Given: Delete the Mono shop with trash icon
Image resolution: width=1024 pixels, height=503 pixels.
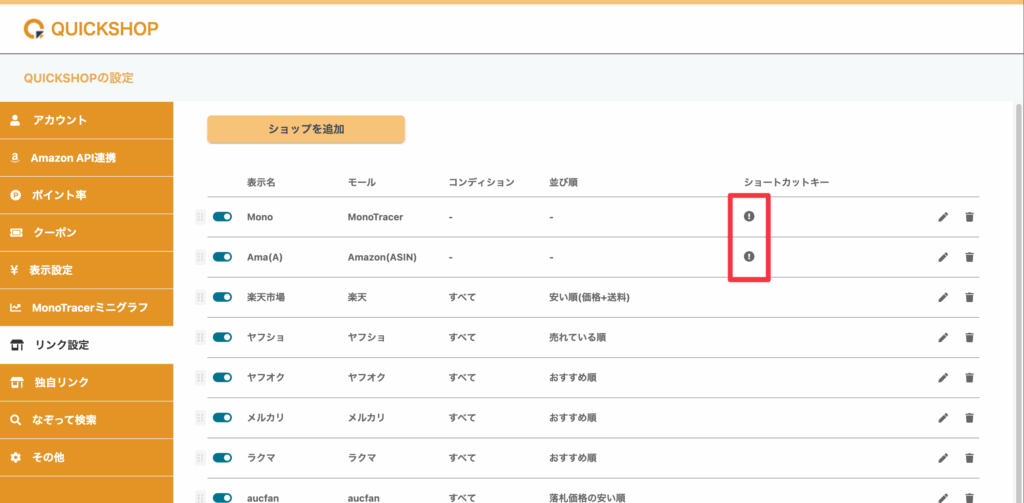Looking at the screenshot, I should click(x=969, y=217).
